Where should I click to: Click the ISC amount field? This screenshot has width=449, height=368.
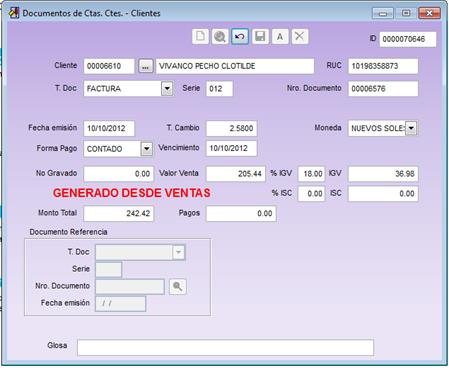coord(383,194)
